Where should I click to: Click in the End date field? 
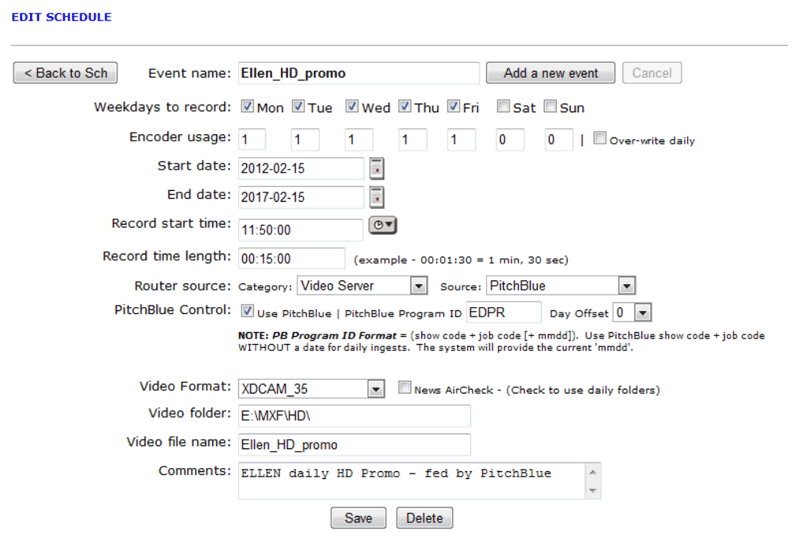pos(301,197)
